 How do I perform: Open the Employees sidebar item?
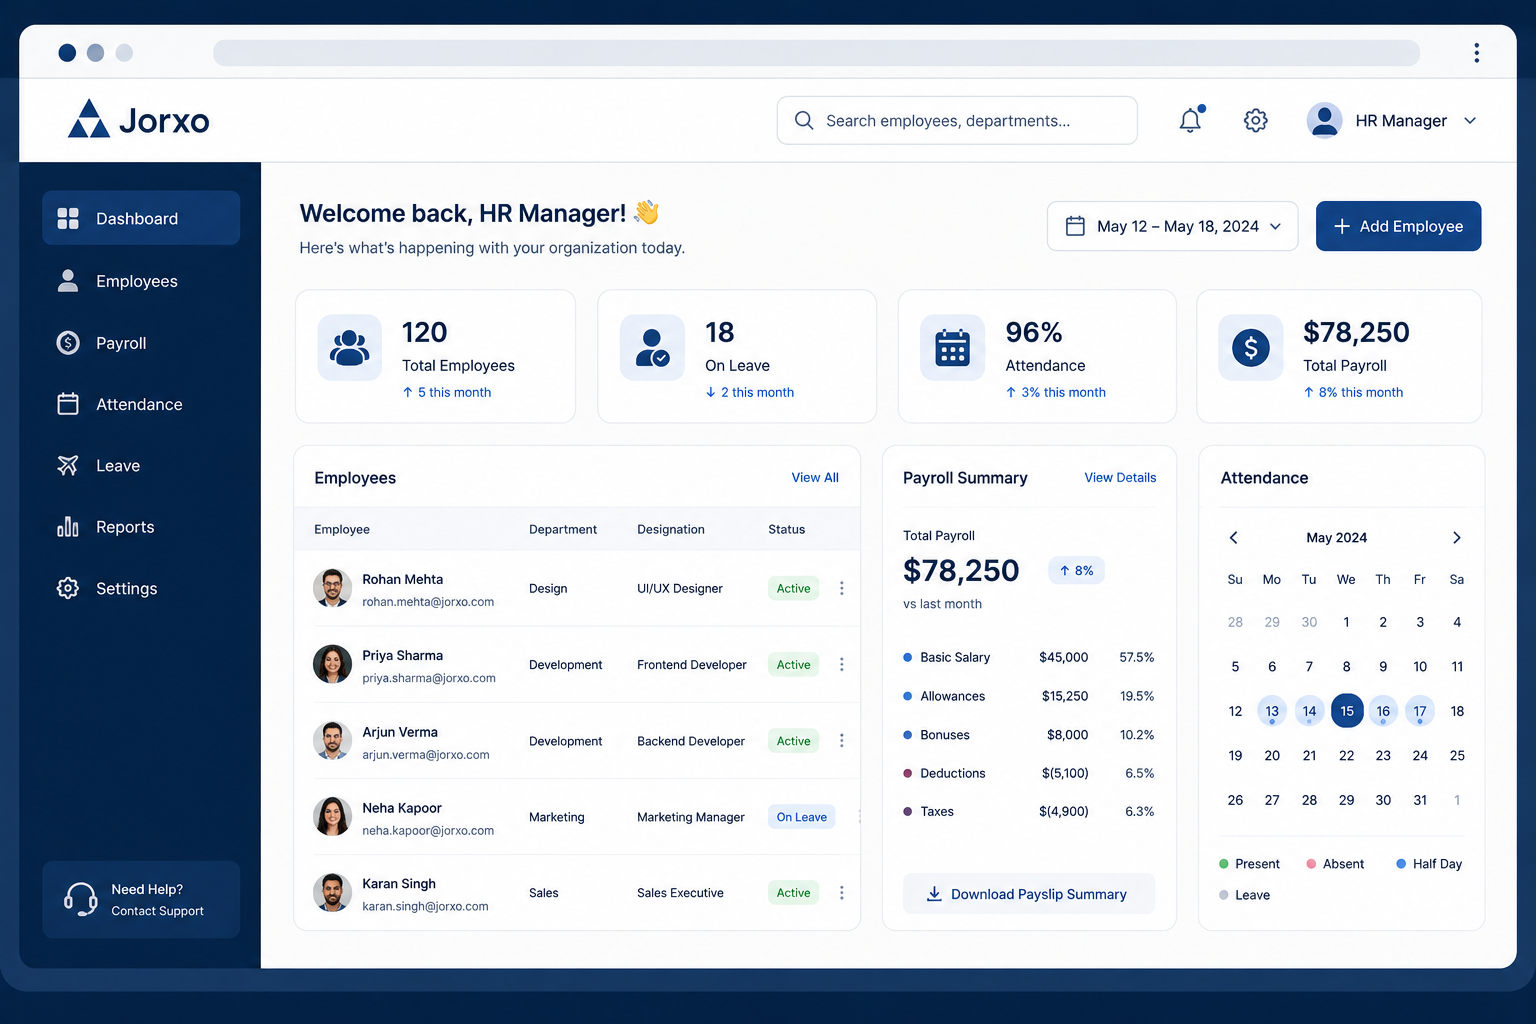point(141,281)
